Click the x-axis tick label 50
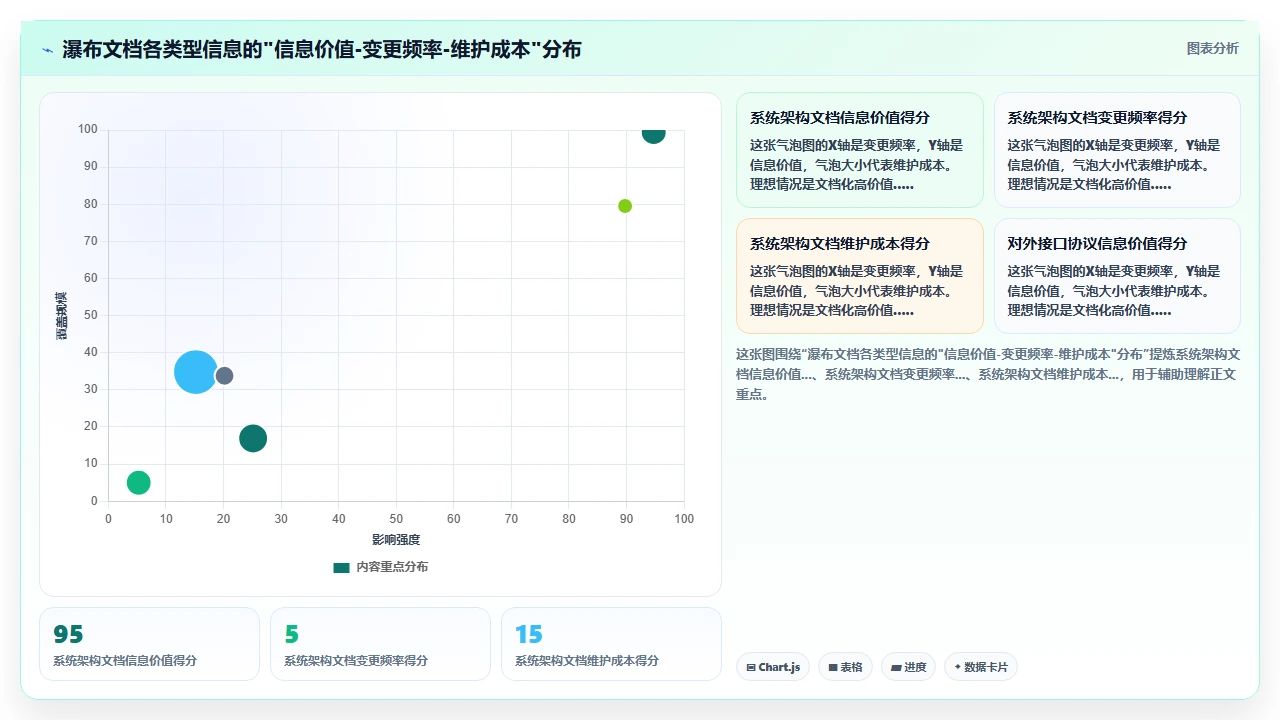Screen dimensions: 1280x720 (396, 519)
